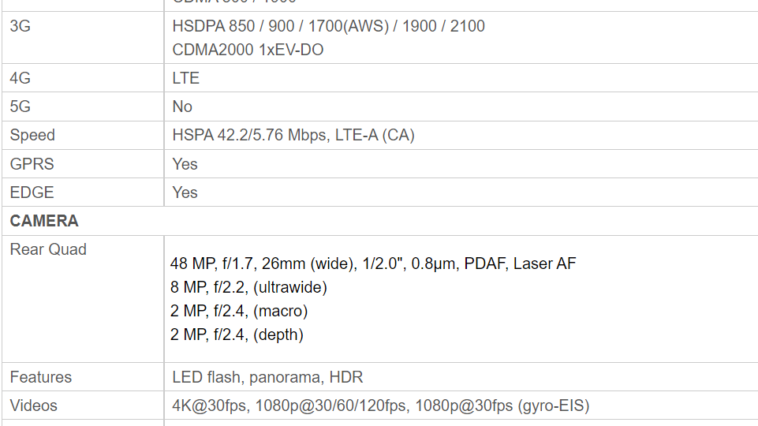
Task: Click the LED flash, panorama, HDR text
Action: [x=267, y=377]
